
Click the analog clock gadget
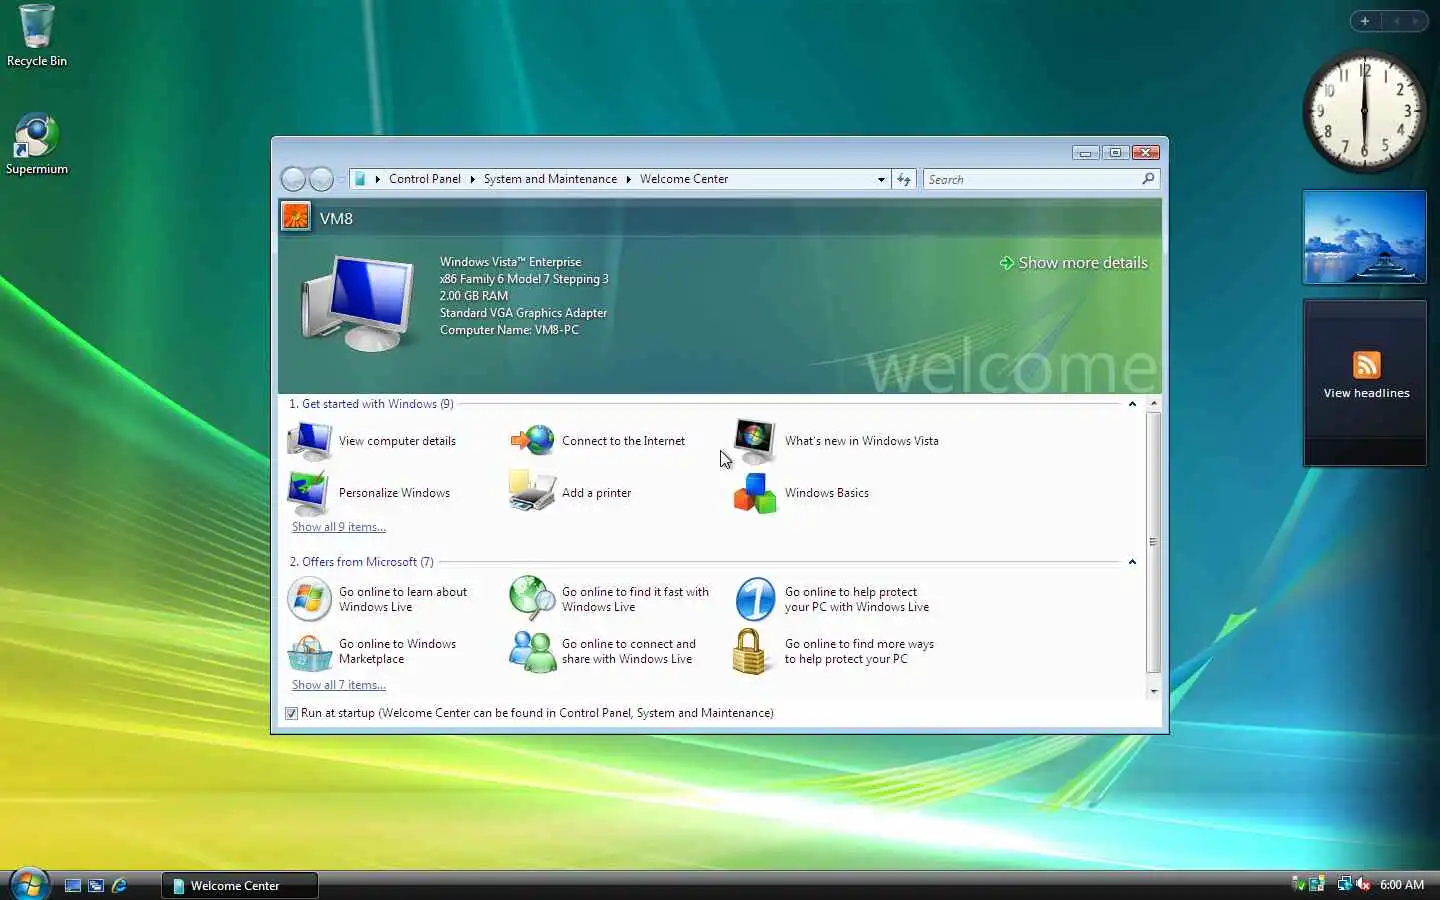click(x=1365, y=111)
